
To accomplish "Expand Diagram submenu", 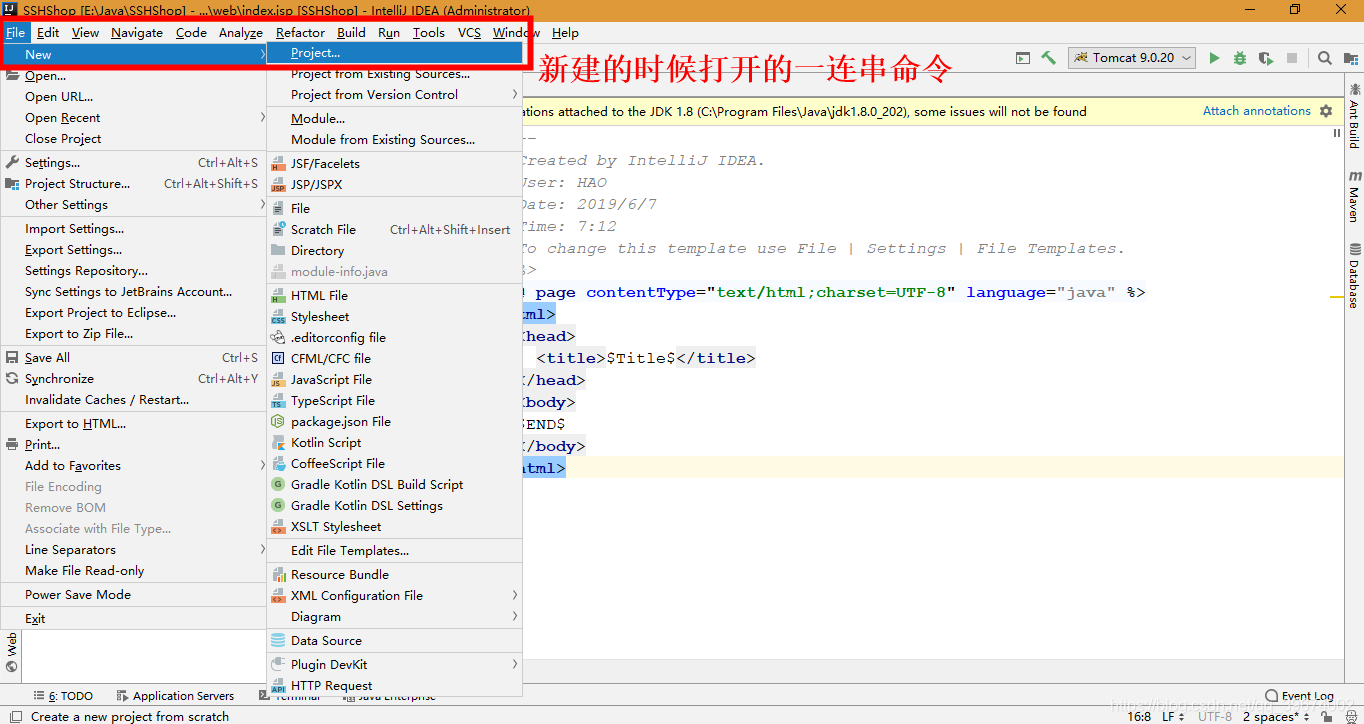I will 394,617.
